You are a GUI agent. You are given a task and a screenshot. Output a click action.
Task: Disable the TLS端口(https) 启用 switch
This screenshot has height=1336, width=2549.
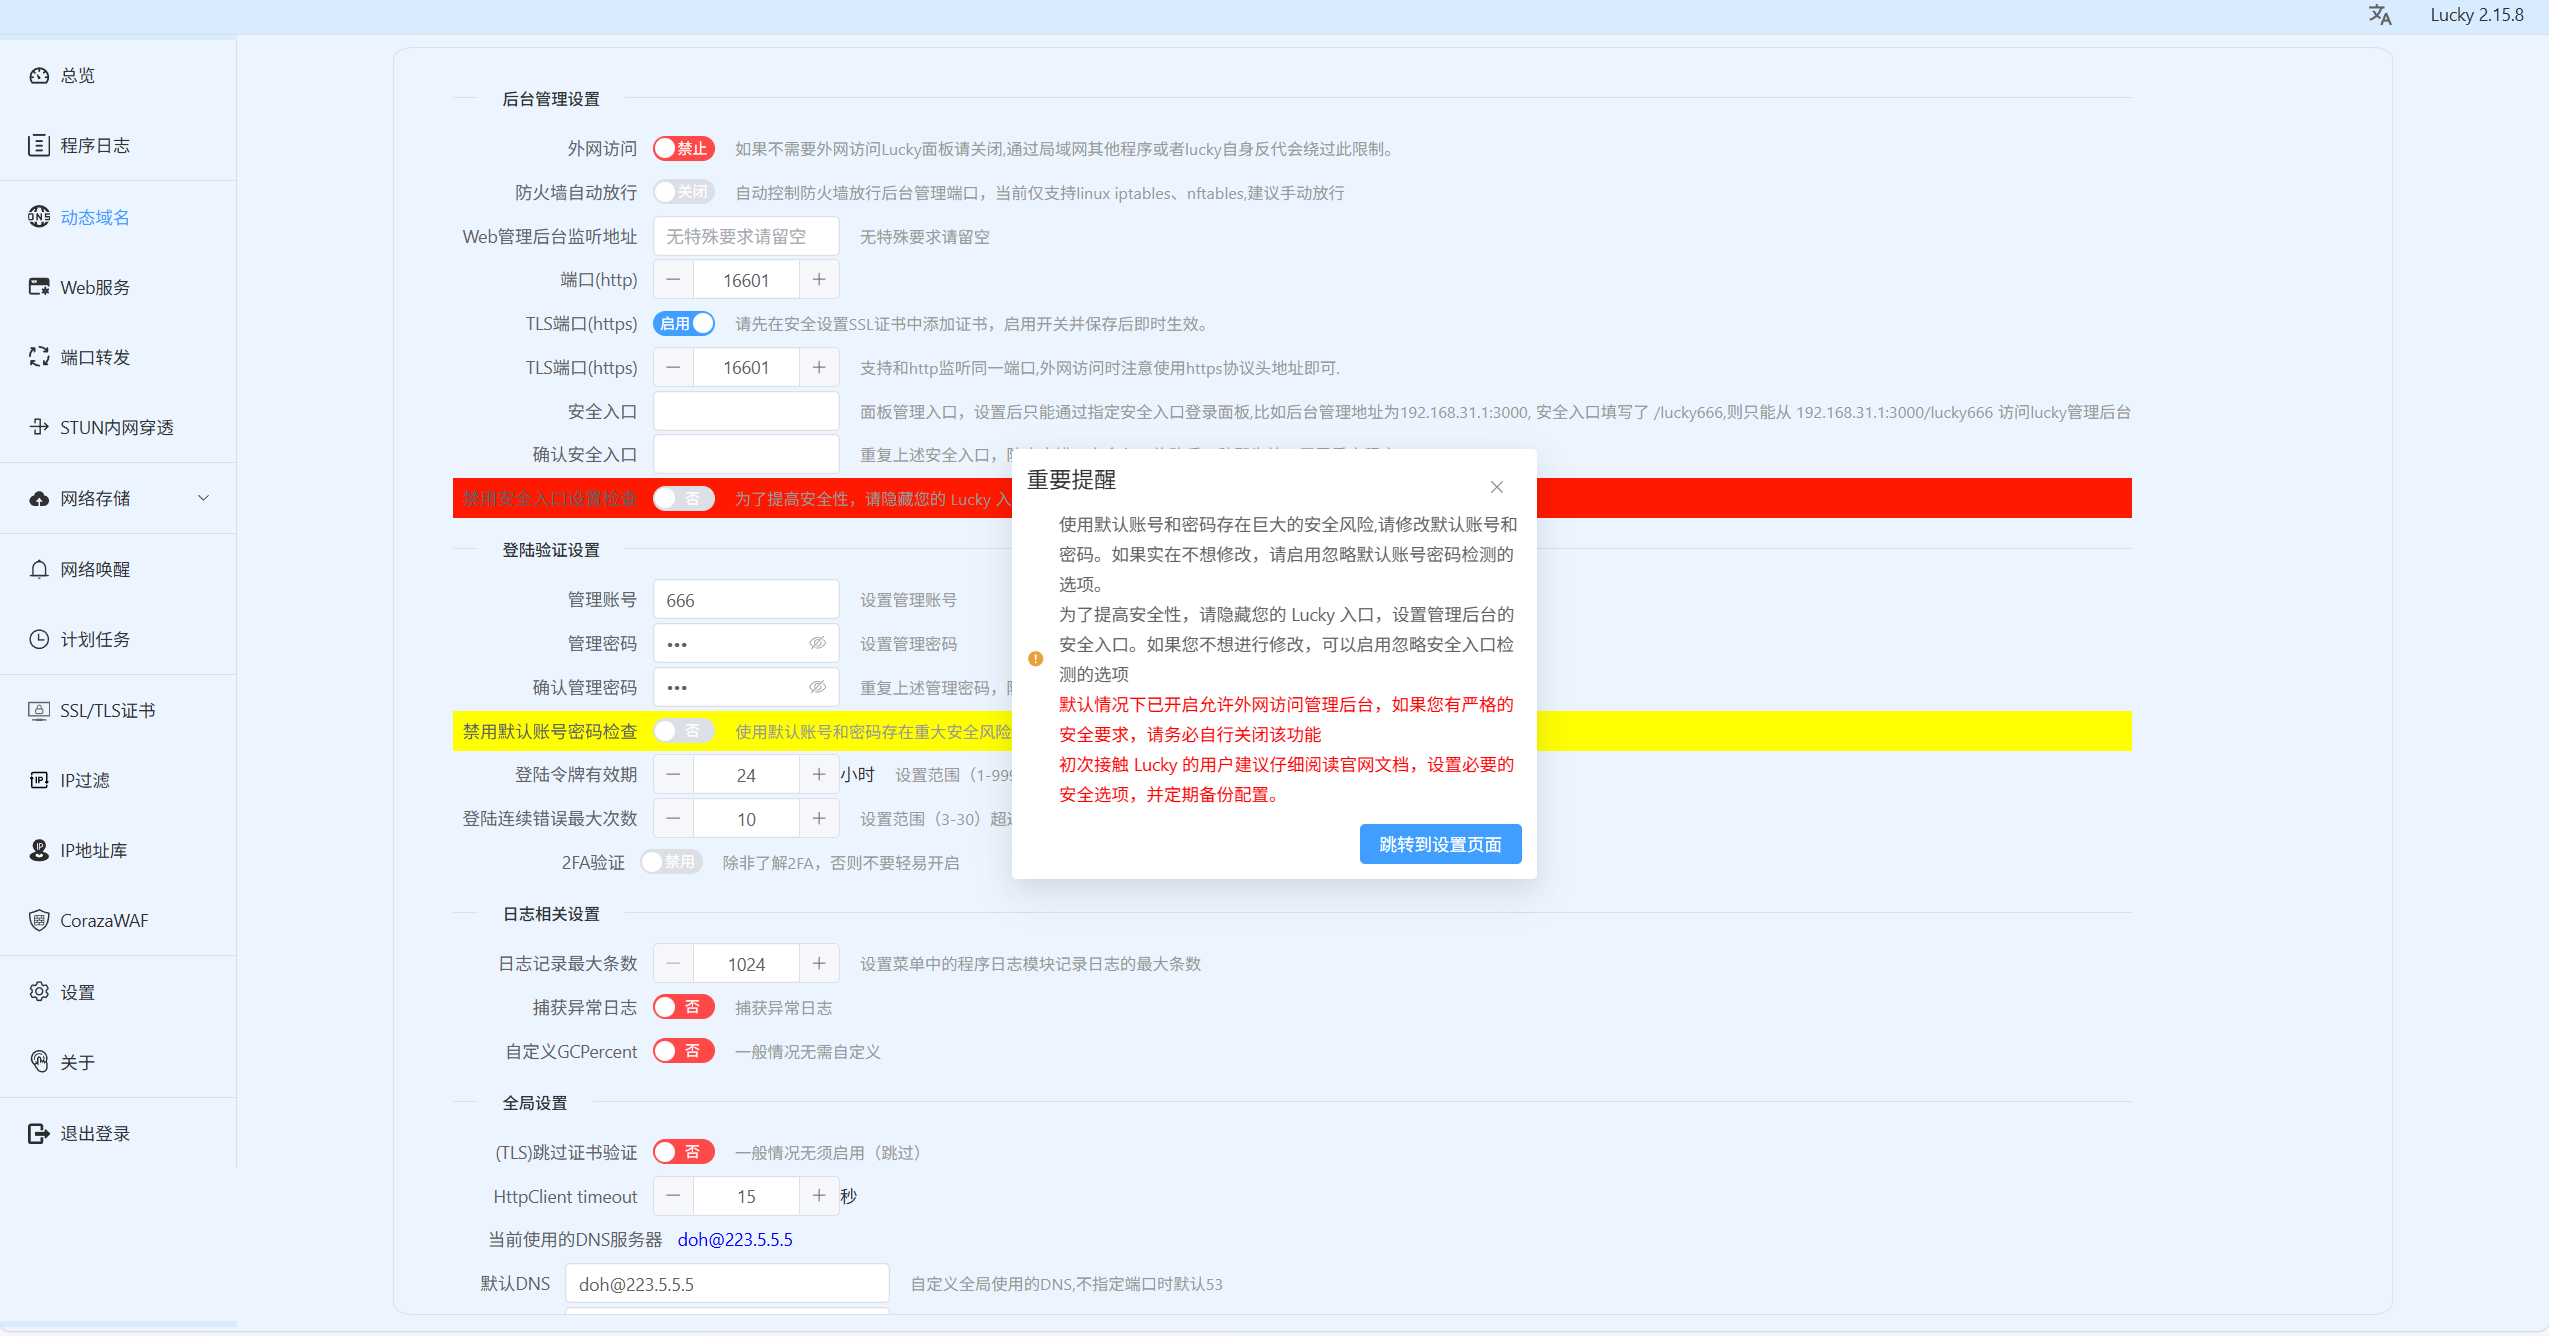(684, 324)
